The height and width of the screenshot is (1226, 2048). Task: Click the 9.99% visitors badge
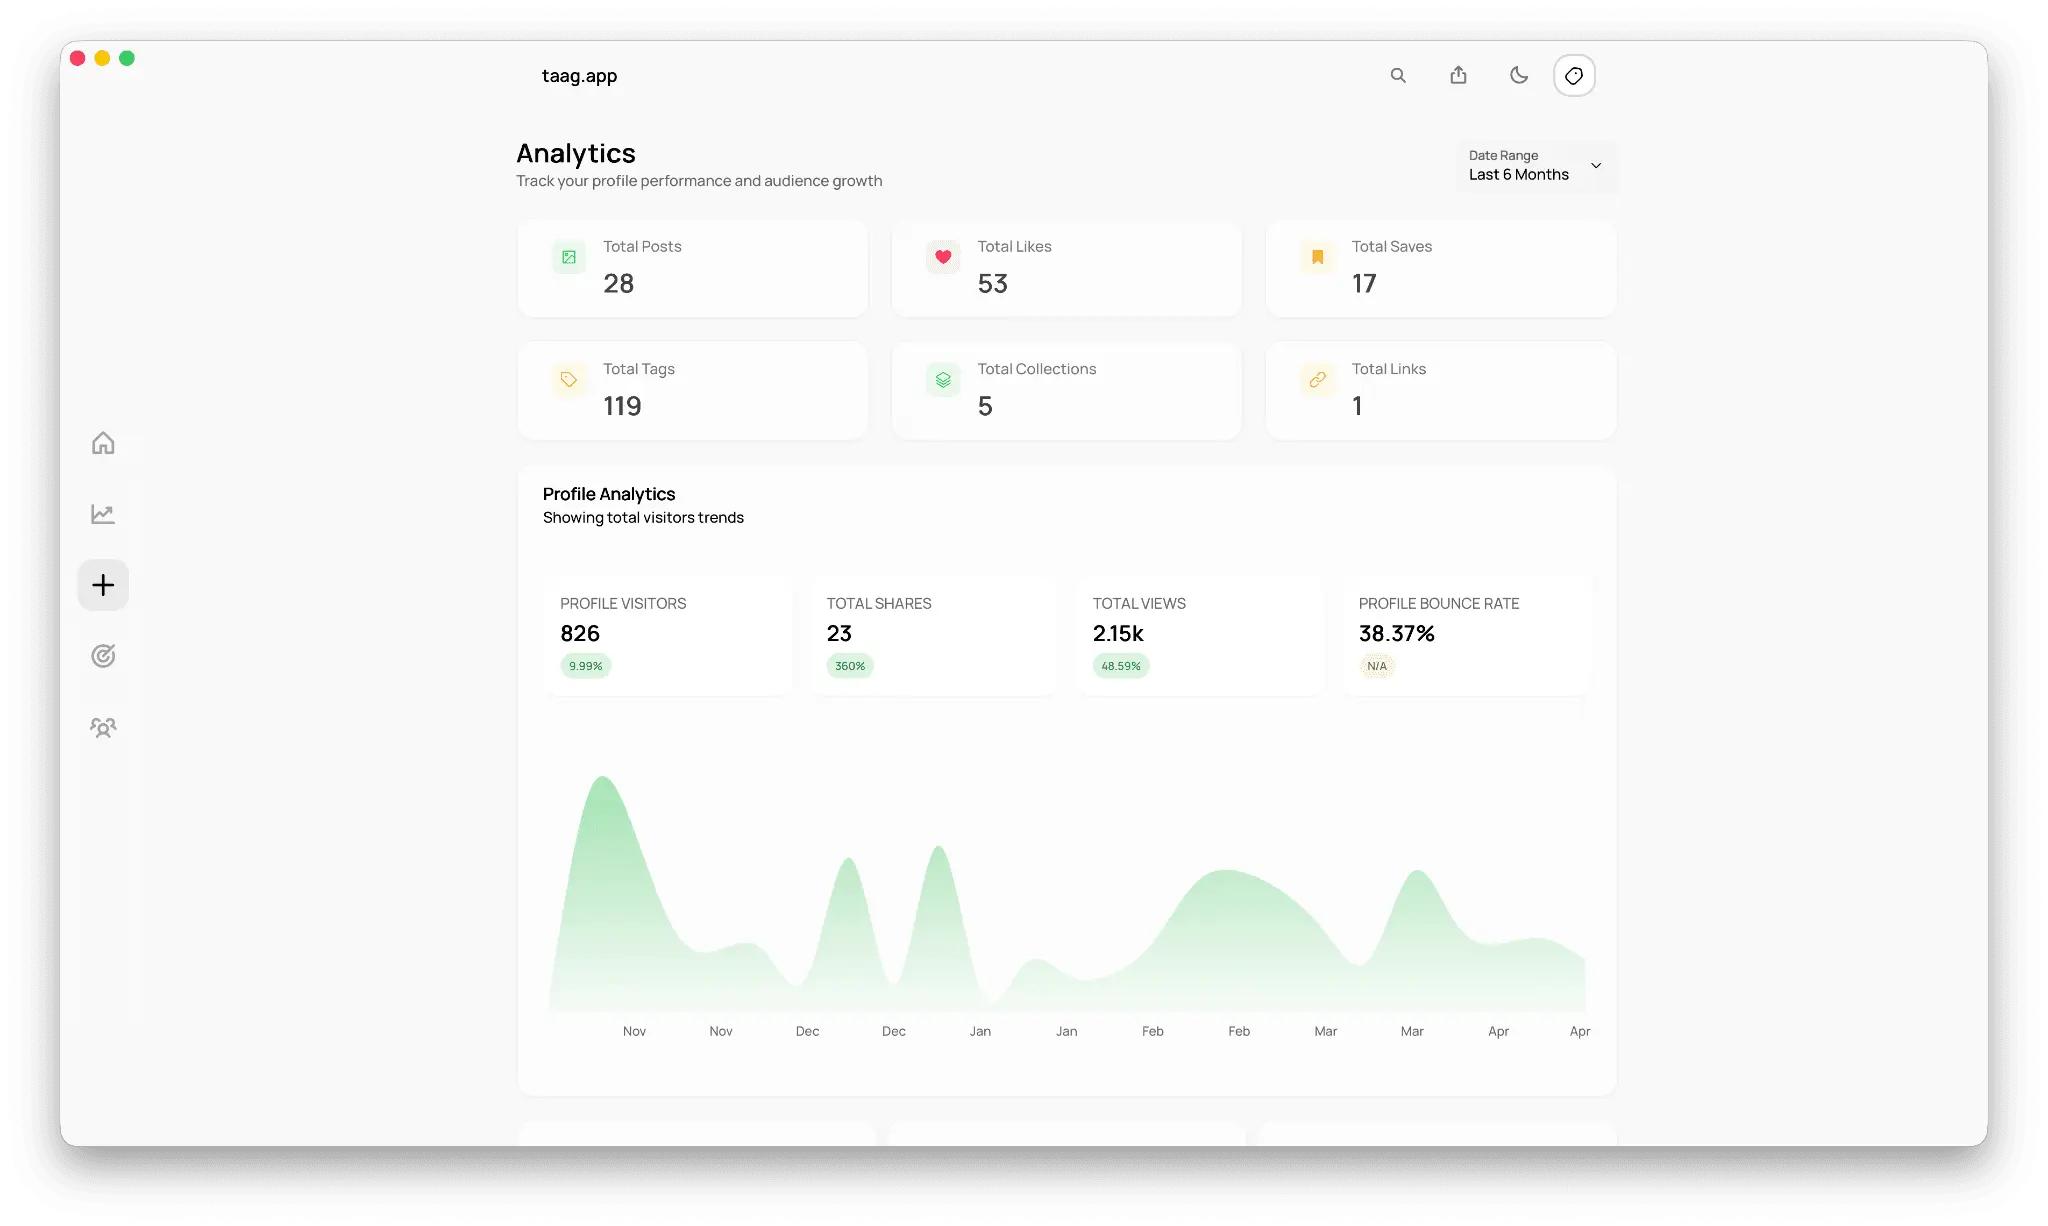point(586,666)
